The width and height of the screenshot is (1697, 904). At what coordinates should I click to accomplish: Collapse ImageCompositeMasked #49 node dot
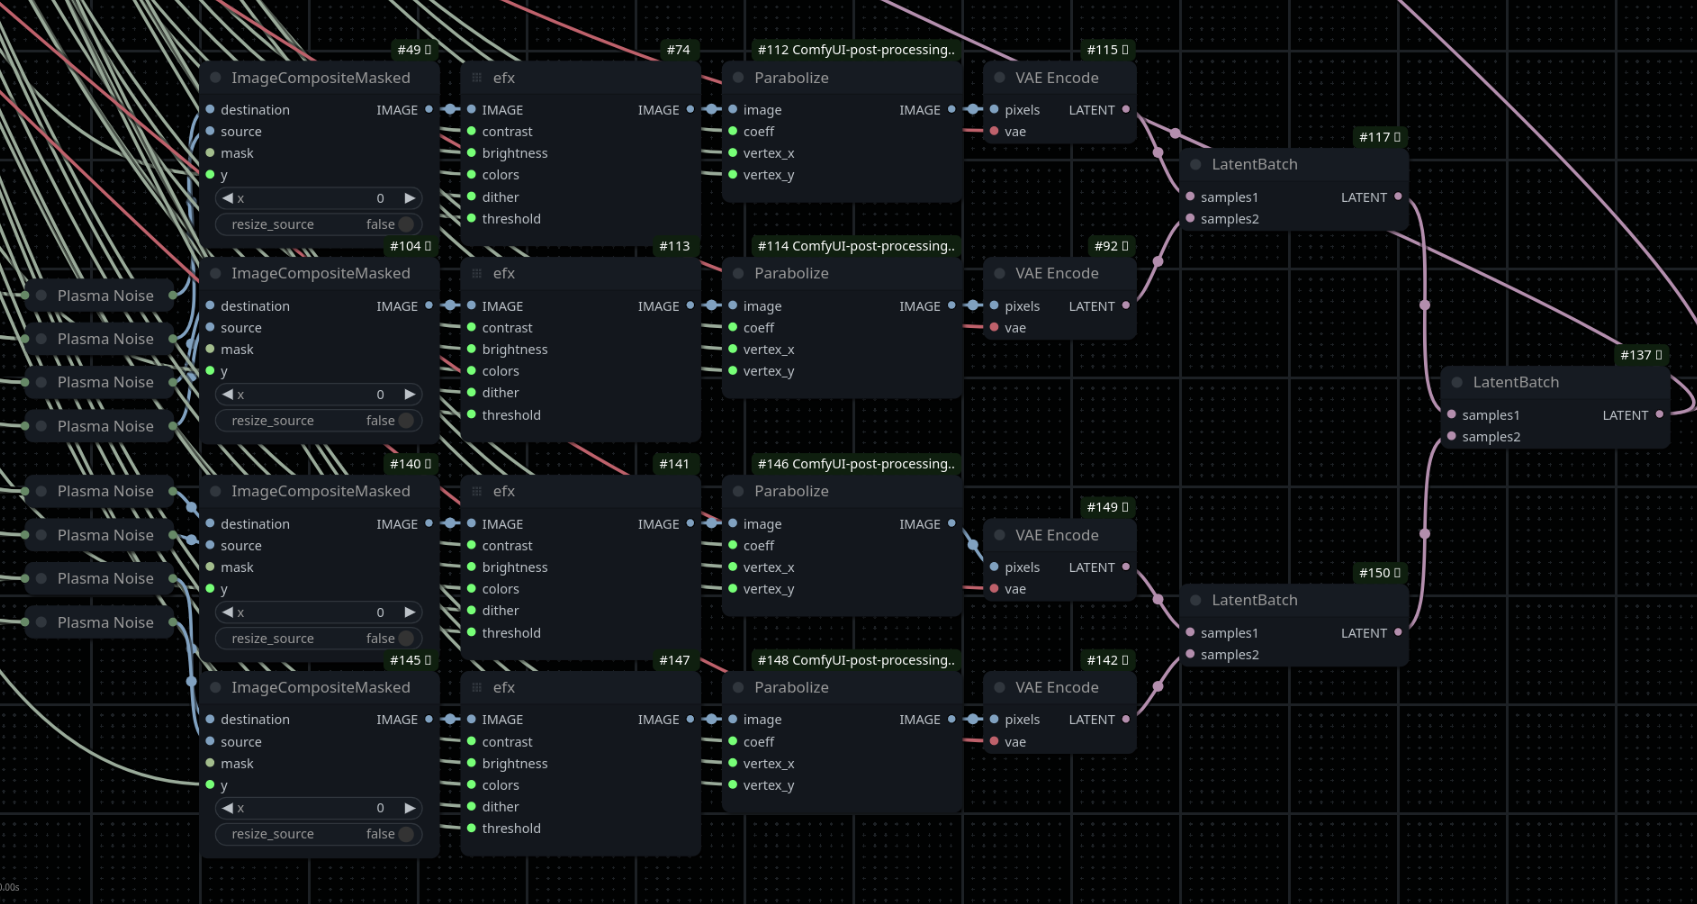[215, 78]
